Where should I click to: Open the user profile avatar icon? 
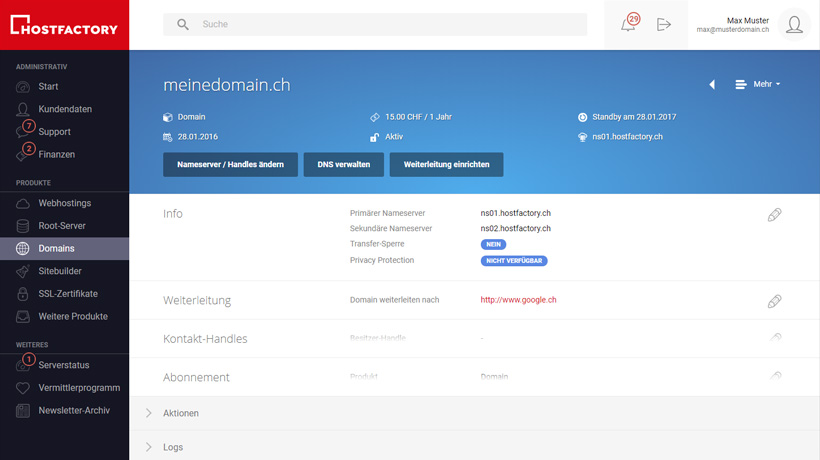click(794, 25)
